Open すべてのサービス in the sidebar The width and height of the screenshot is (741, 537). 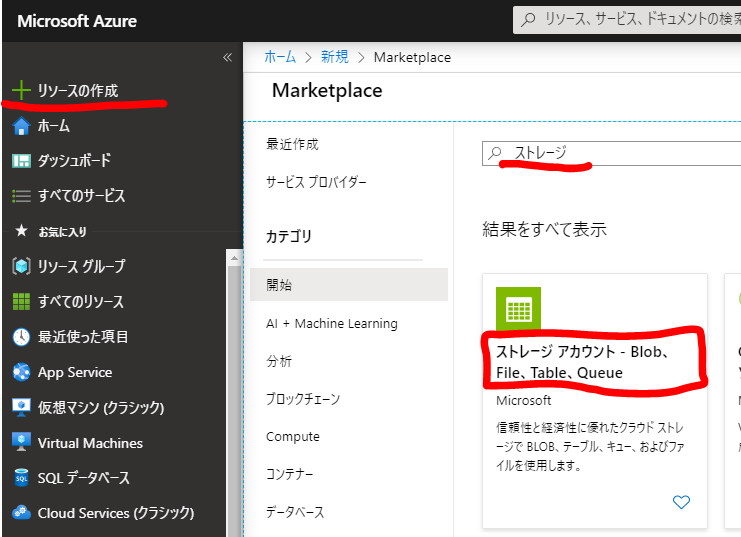(82, 196)
